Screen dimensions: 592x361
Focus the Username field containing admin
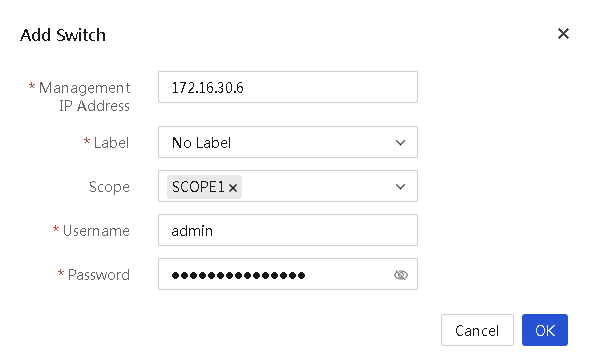pyautogui.click(x=288, y=230)
